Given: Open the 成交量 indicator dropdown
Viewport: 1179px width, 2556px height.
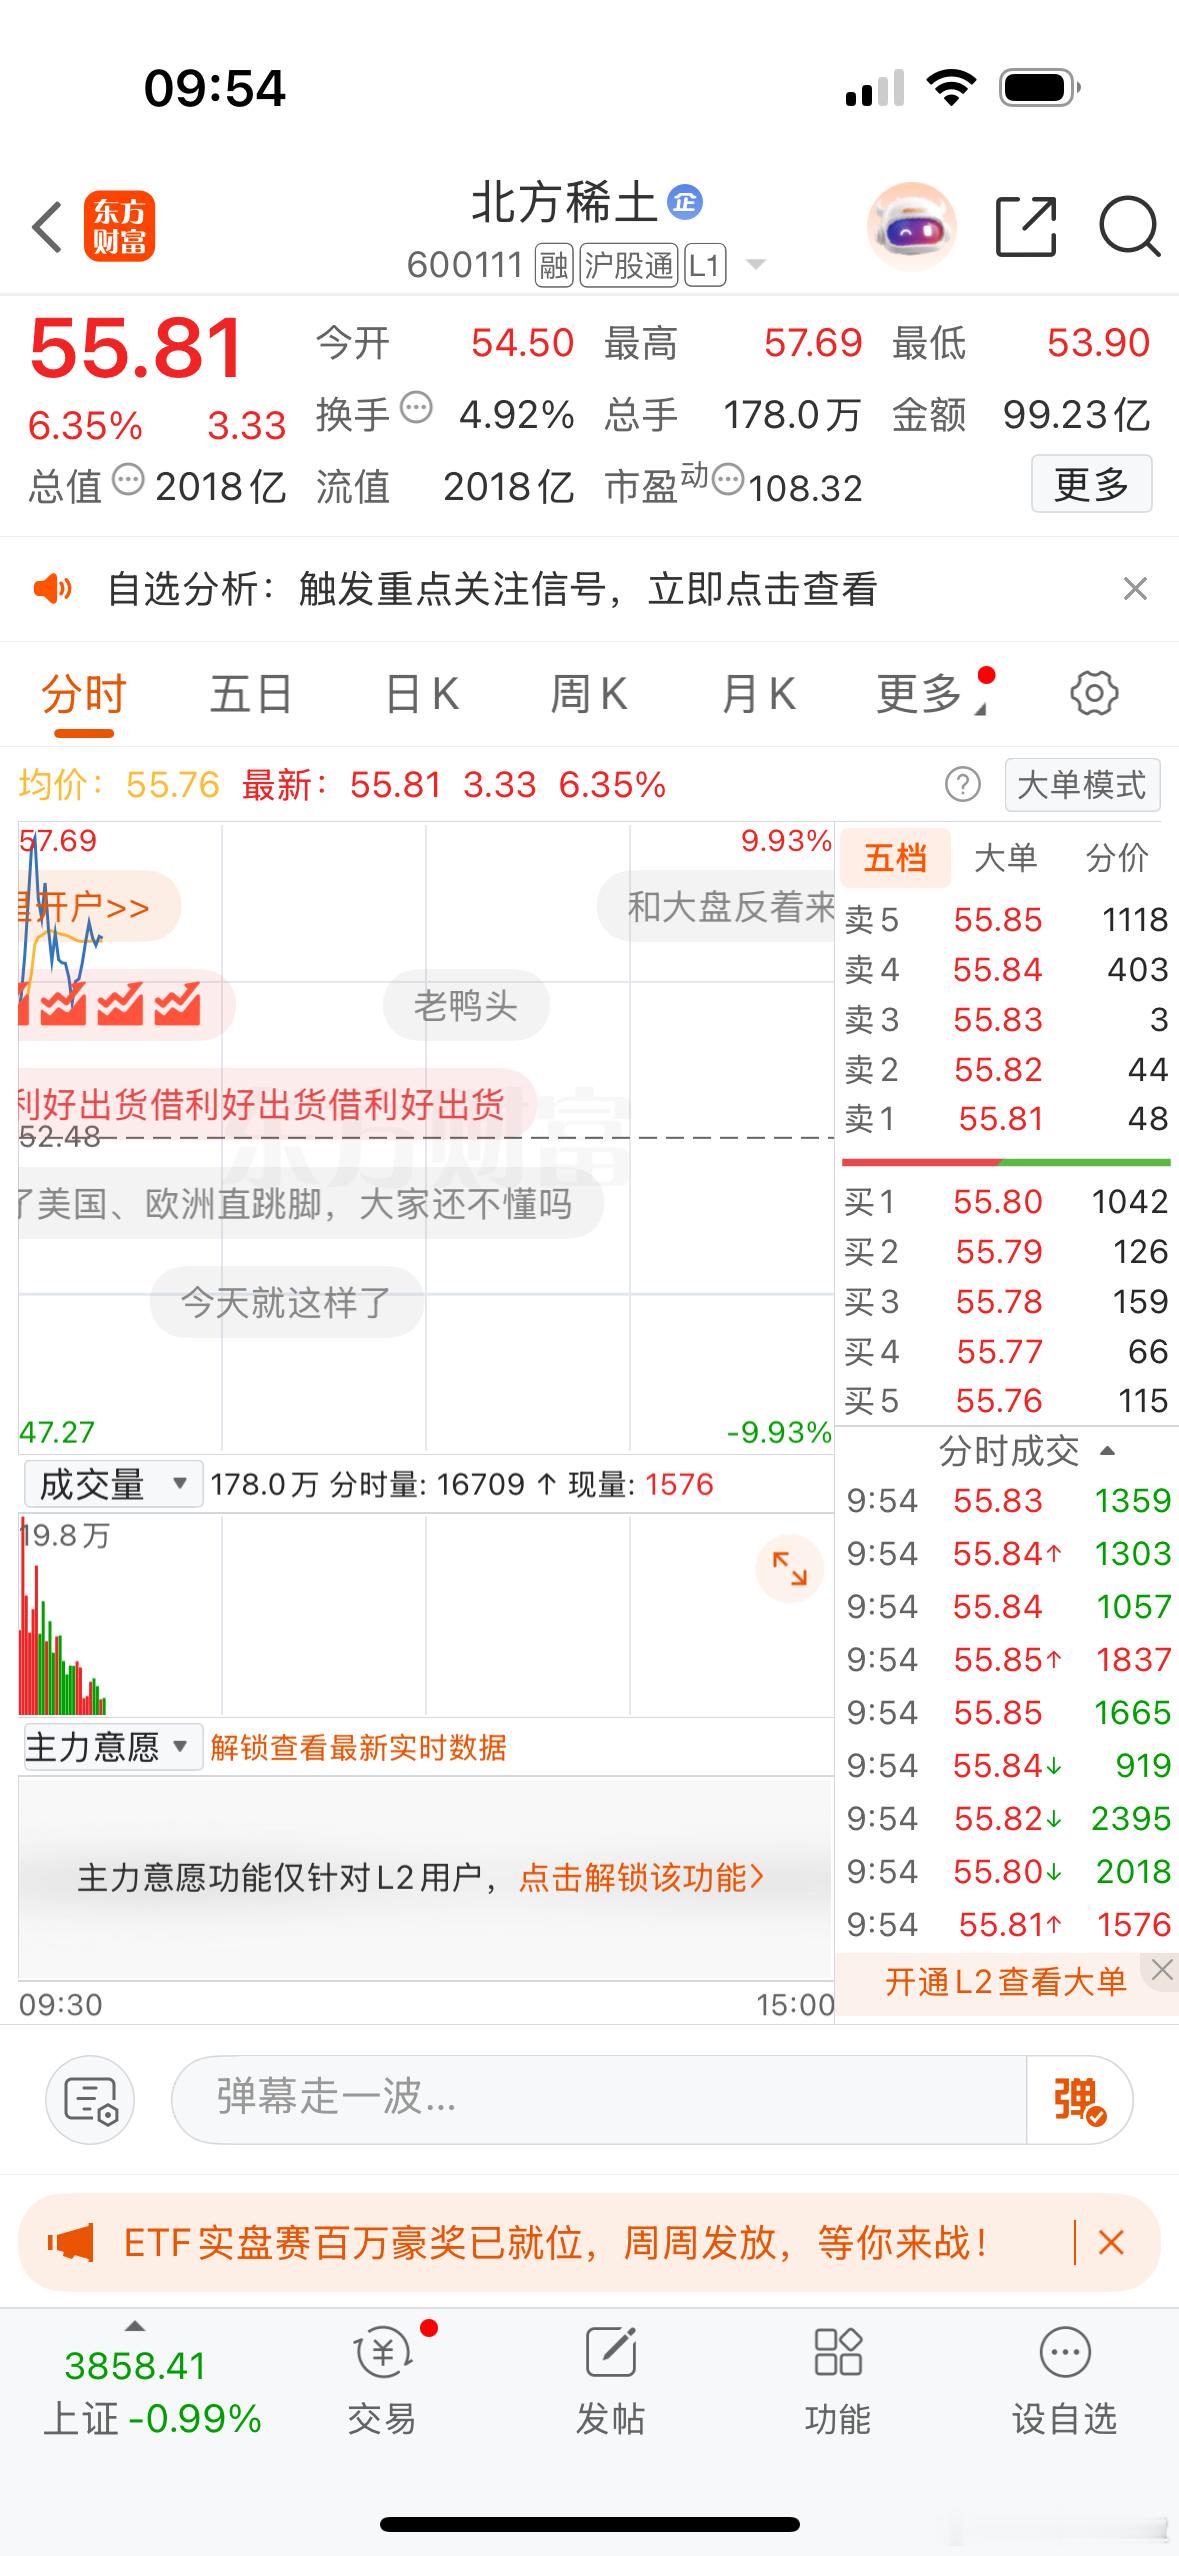Looking at the screenshot, I should [113, 1484].
